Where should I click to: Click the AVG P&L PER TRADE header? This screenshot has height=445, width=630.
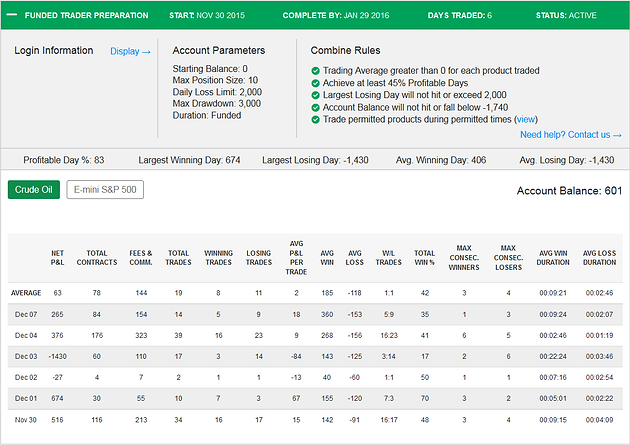click(x=297, y=258)
